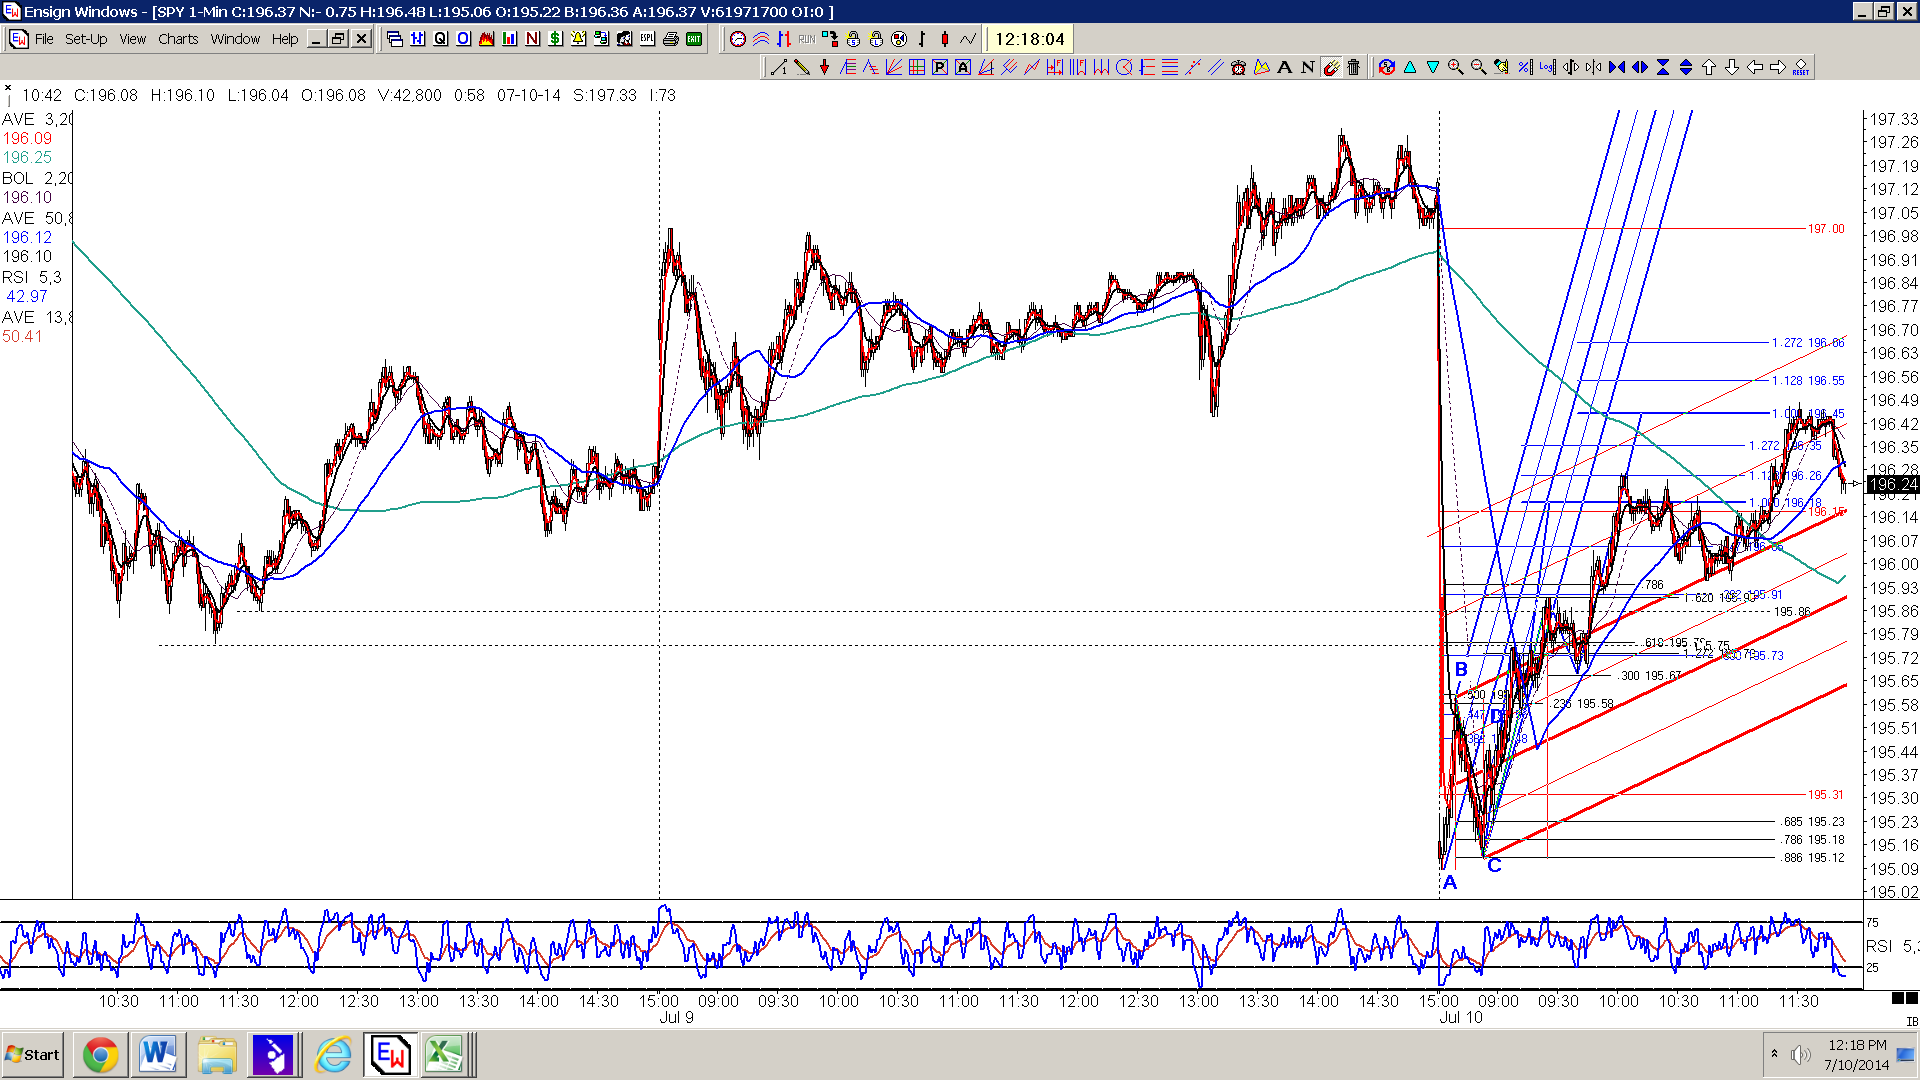Toggle the magnet snap tool
This screenshot has width=1920, height=1080.
click(x=1331, y=67)
